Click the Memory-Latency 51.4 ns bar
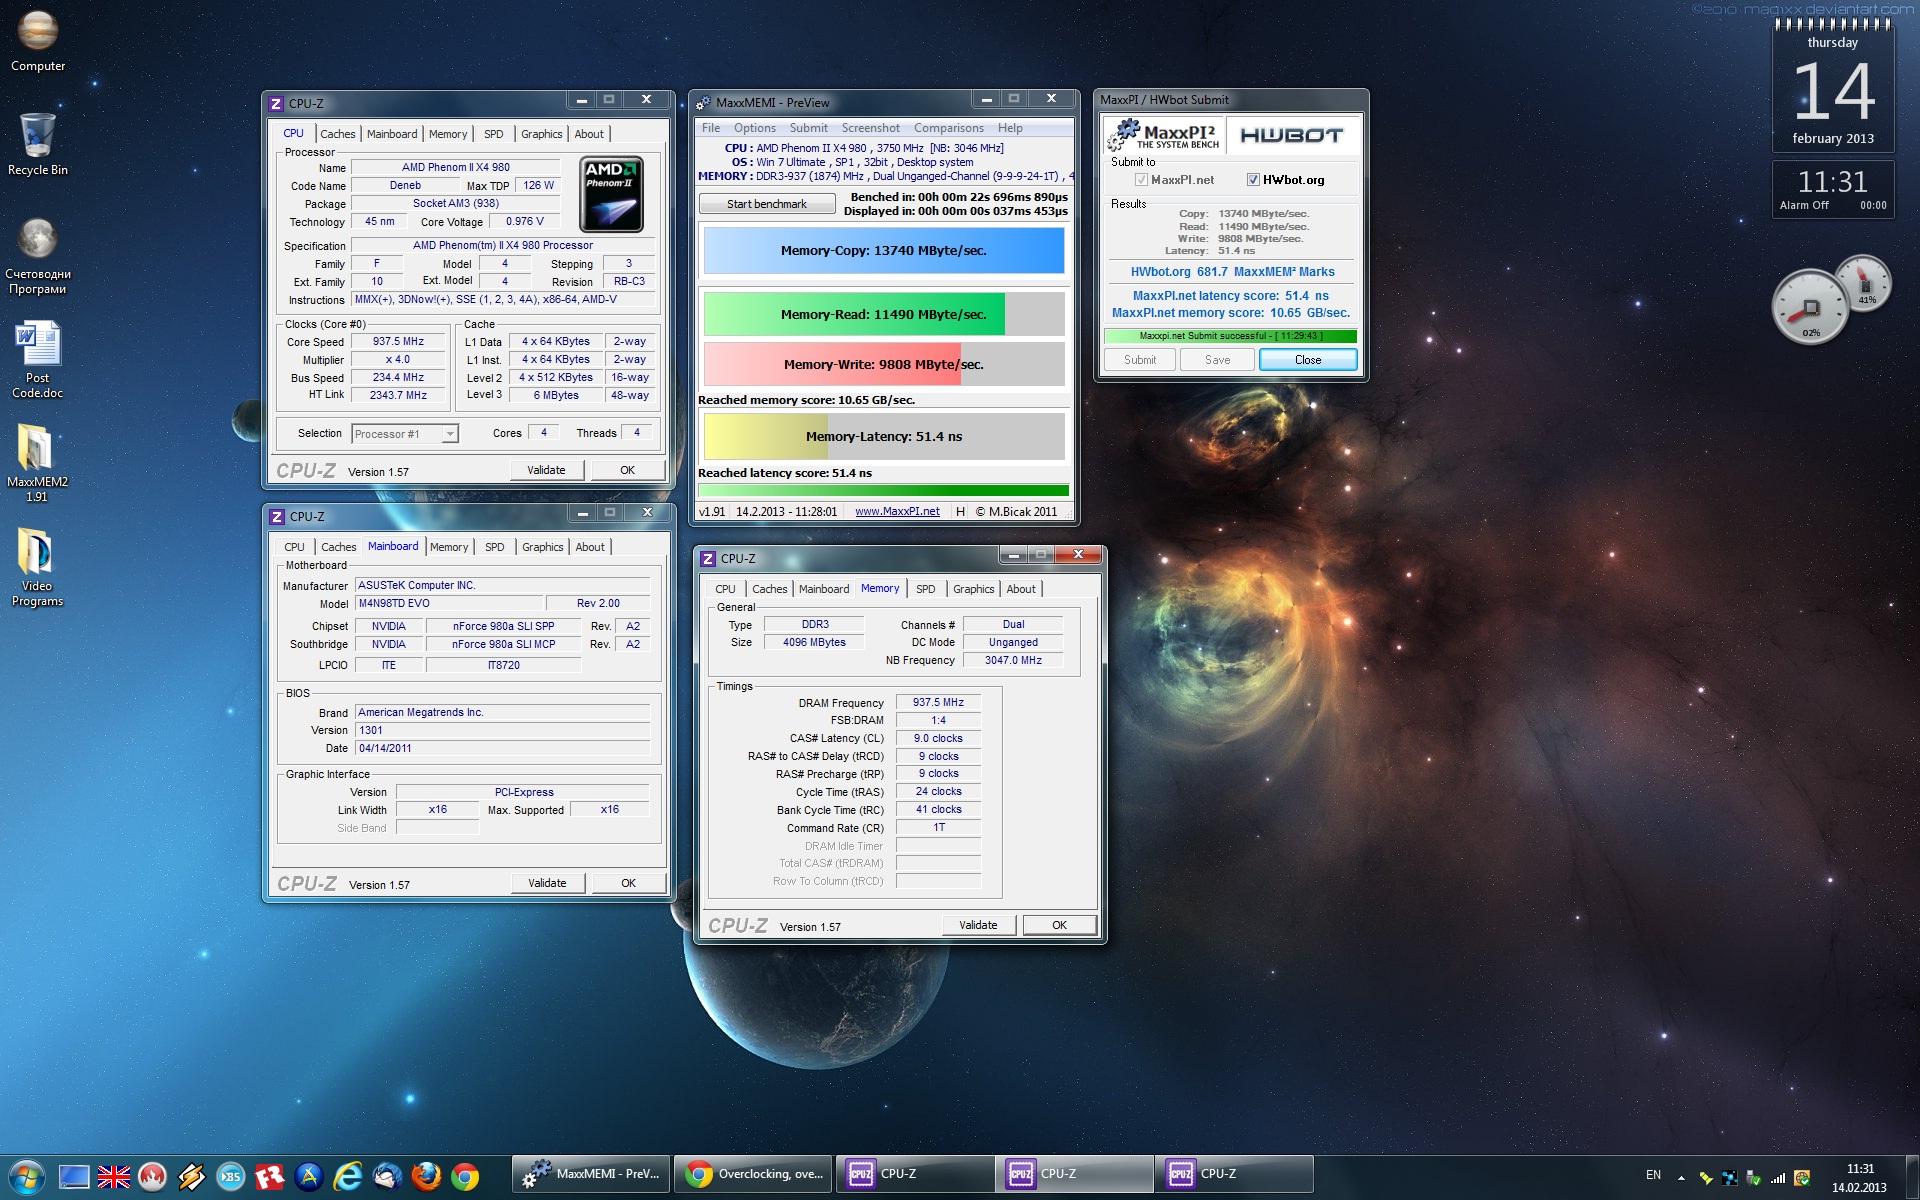This screenshot has width=1920, height=1200. click(884, 437)
